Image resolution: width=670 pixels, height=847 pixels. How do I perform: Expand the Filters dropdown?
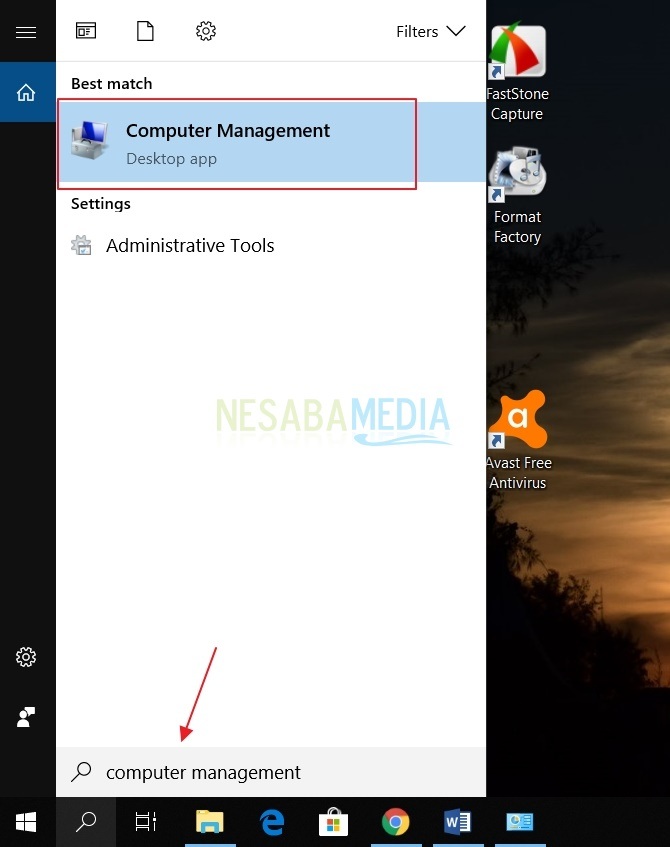pyautogui.click(x=430, y=31)
